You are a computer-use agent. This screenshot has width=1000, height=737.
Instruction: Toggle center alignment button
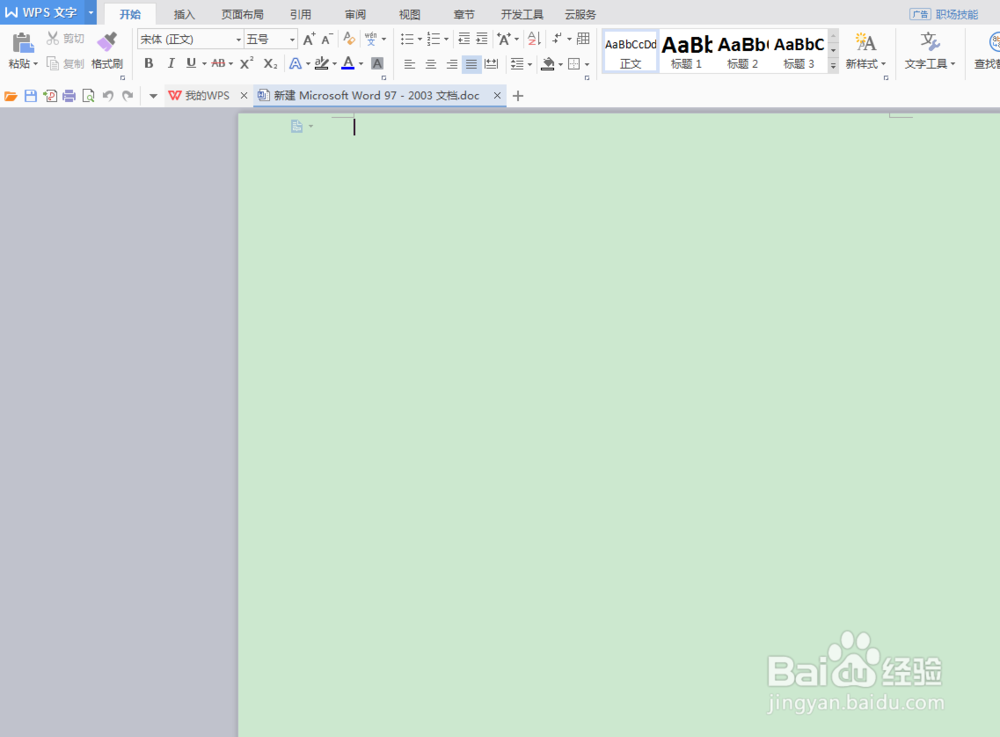point(430,63)
